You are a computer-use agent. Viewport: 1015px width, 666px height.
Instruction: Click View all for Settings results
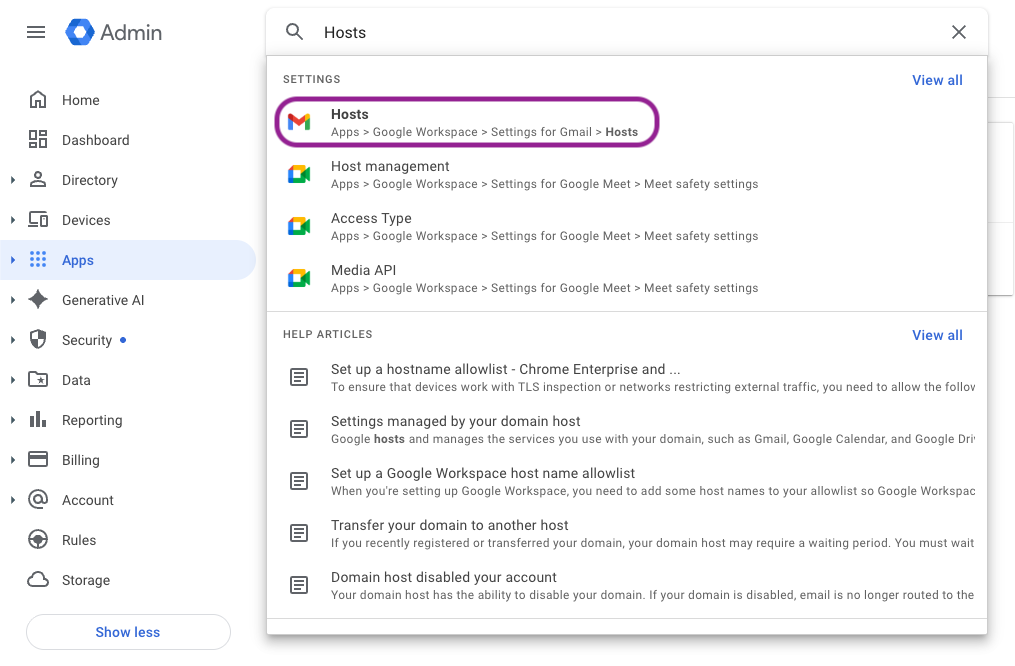(x=937, y=80)
